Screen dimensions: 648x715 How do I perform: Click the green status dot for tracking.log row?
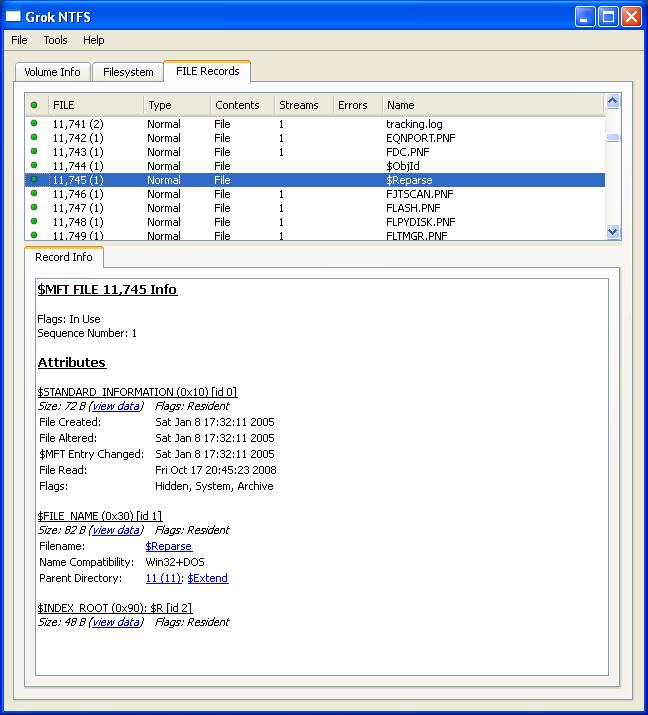pyautogui.click(x=34, y=124)
